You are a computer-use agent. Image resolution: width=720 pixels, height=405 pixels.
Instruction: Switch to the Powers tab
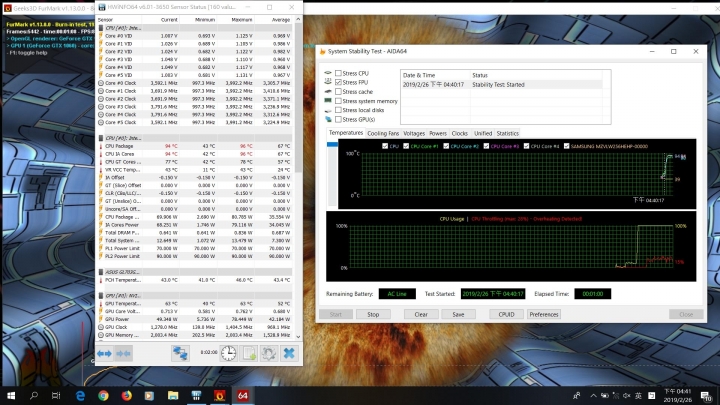point(438,133)
